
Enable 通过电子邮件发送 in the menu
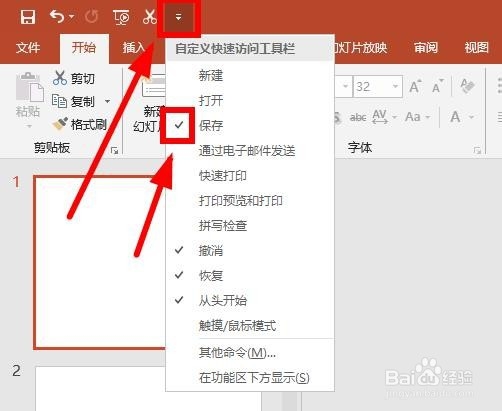click(250, 150)
